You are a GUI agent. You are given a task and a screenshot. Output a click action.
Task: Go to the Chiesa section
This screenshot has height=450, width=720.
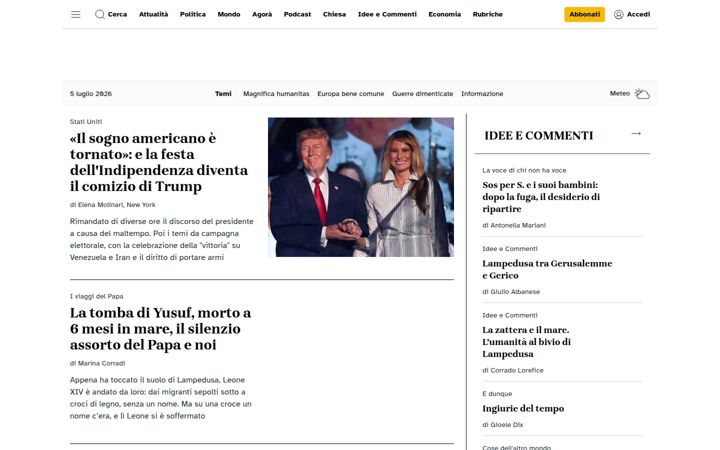click(334, 15)
